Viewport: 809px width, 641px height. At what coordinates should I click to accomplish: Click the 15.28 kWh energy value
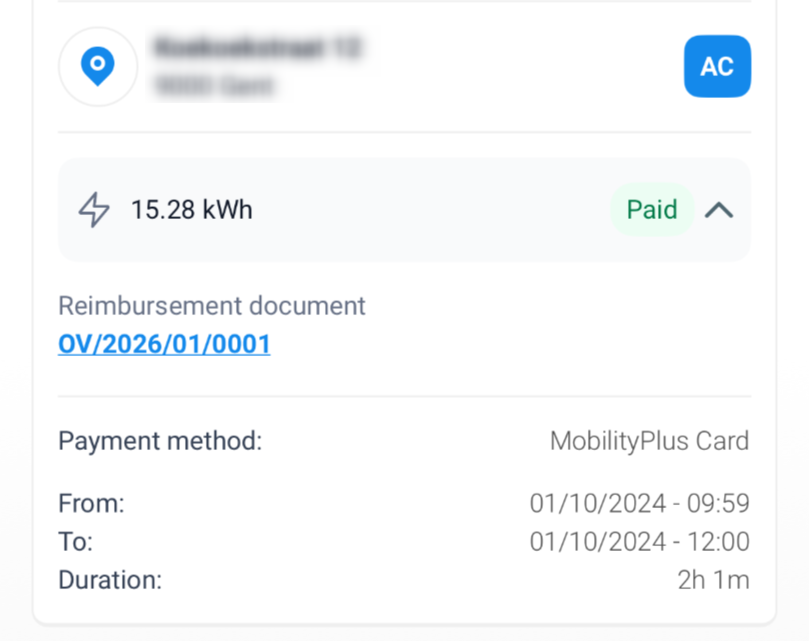pos(192,210)
